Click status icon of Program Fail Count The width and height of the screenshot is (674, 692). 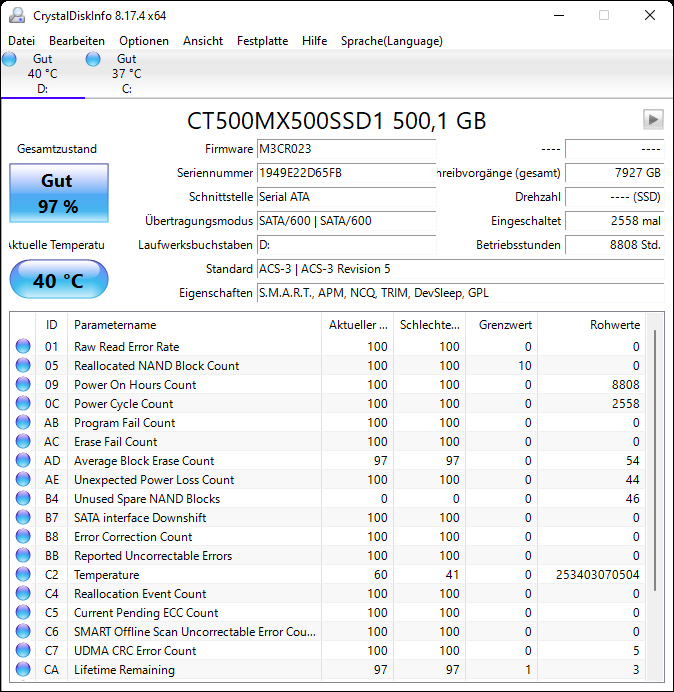tap(23, 422)
